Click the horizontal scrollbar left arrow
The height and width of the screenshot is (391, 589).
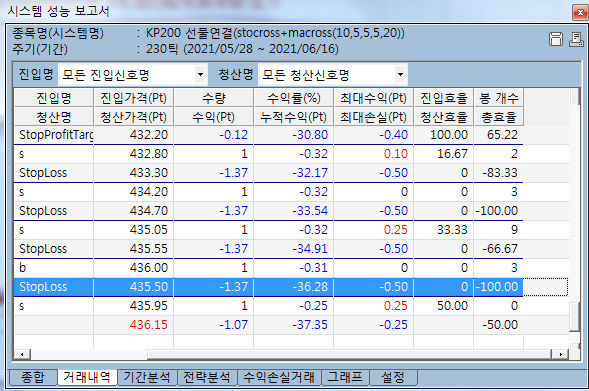click(22, 354)
